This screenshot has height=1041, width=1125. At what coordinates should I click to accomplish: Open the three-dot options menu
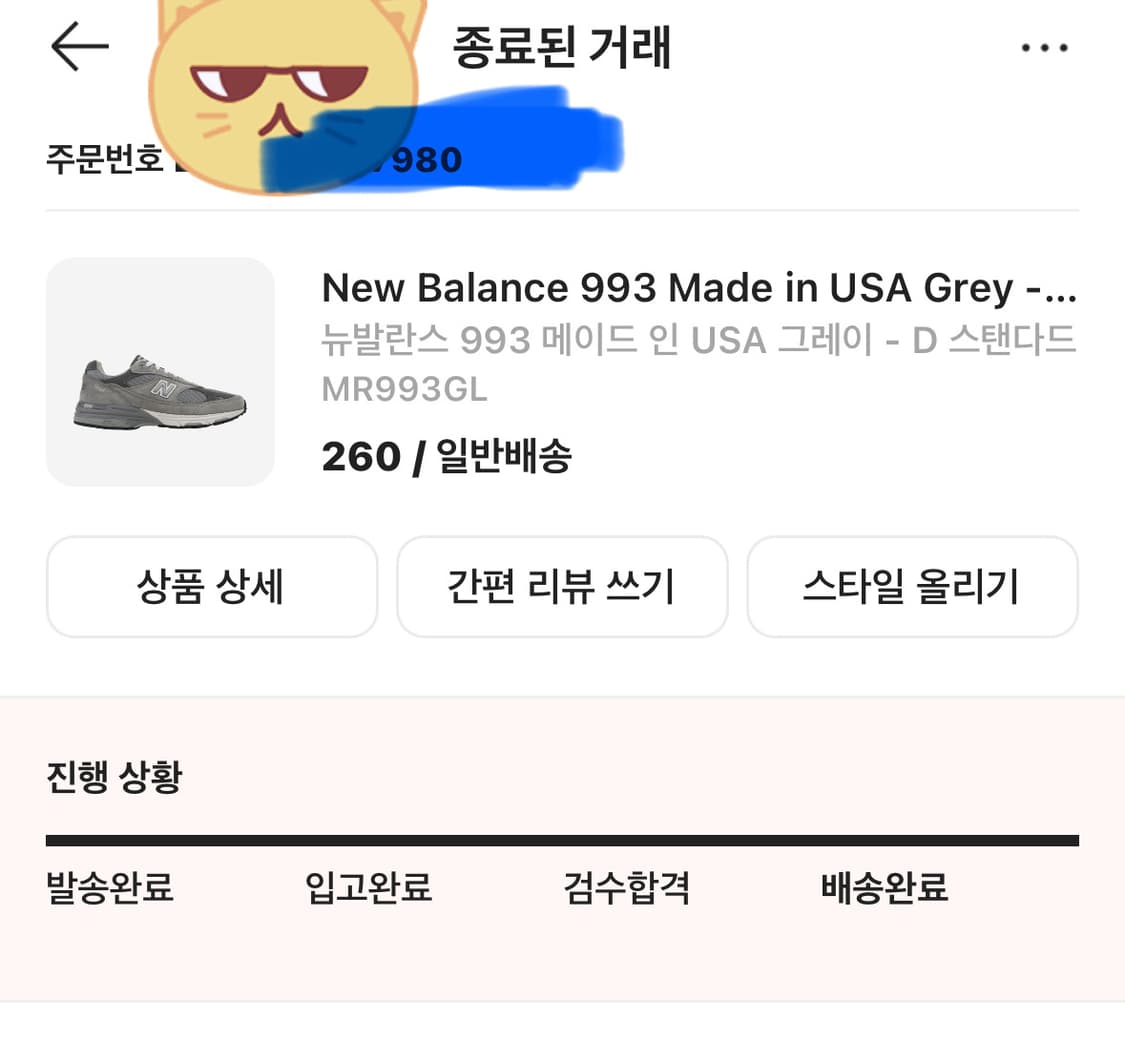[x=1044, y=46]
